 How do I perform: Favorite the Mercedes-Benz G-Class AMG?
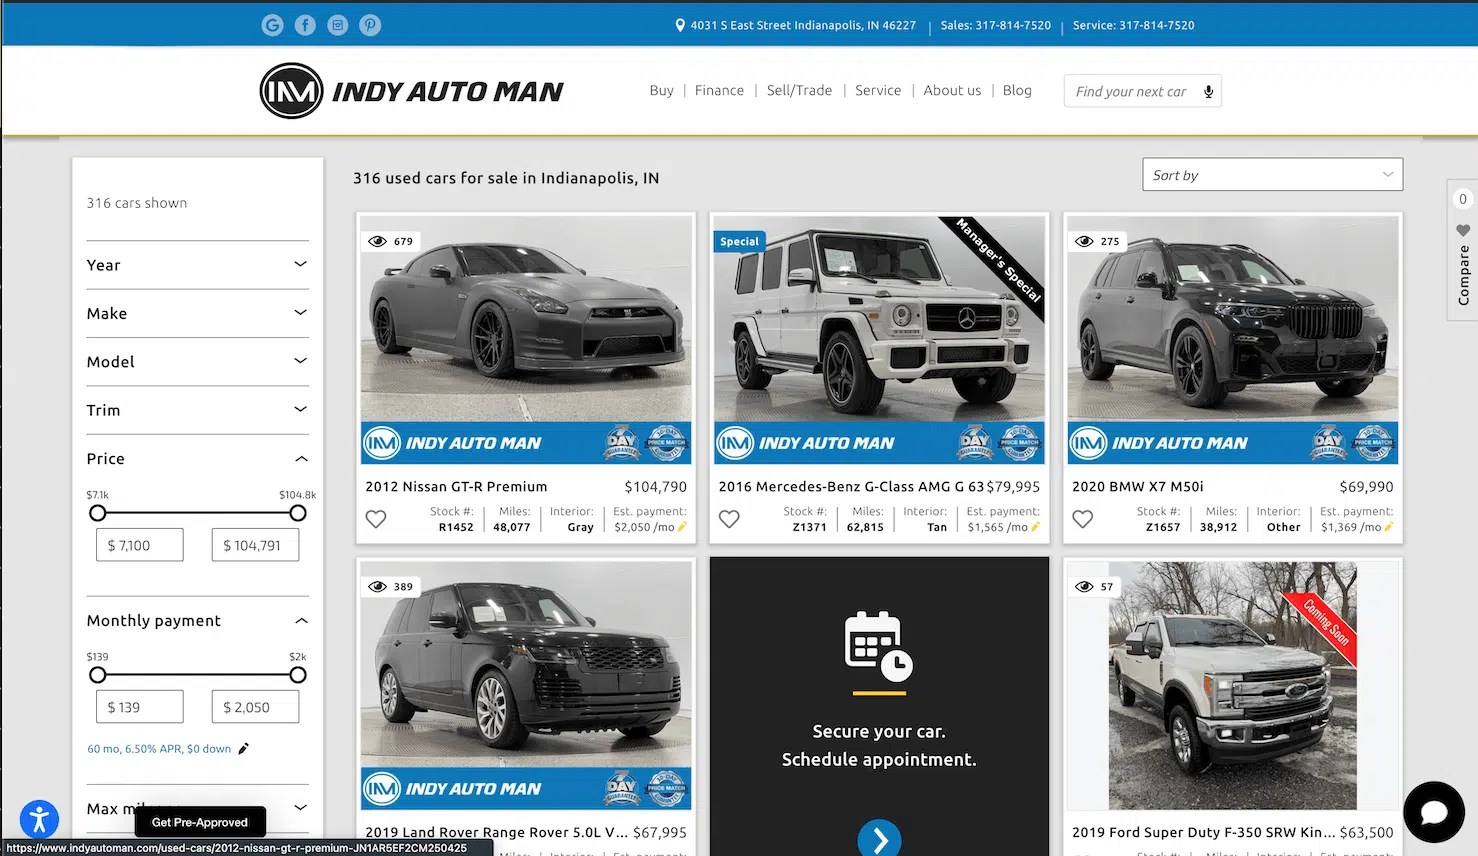pos(729,519)
